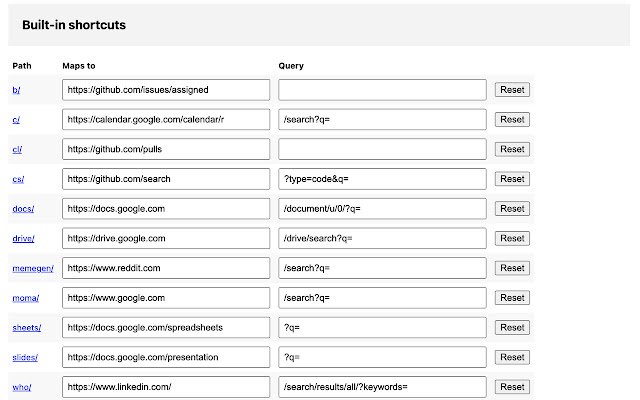Image resolution: width=640 pixels, height=400 pixels.
Task: Edit the www.linkedin.com Maps to field
Action: coord(166,387)
